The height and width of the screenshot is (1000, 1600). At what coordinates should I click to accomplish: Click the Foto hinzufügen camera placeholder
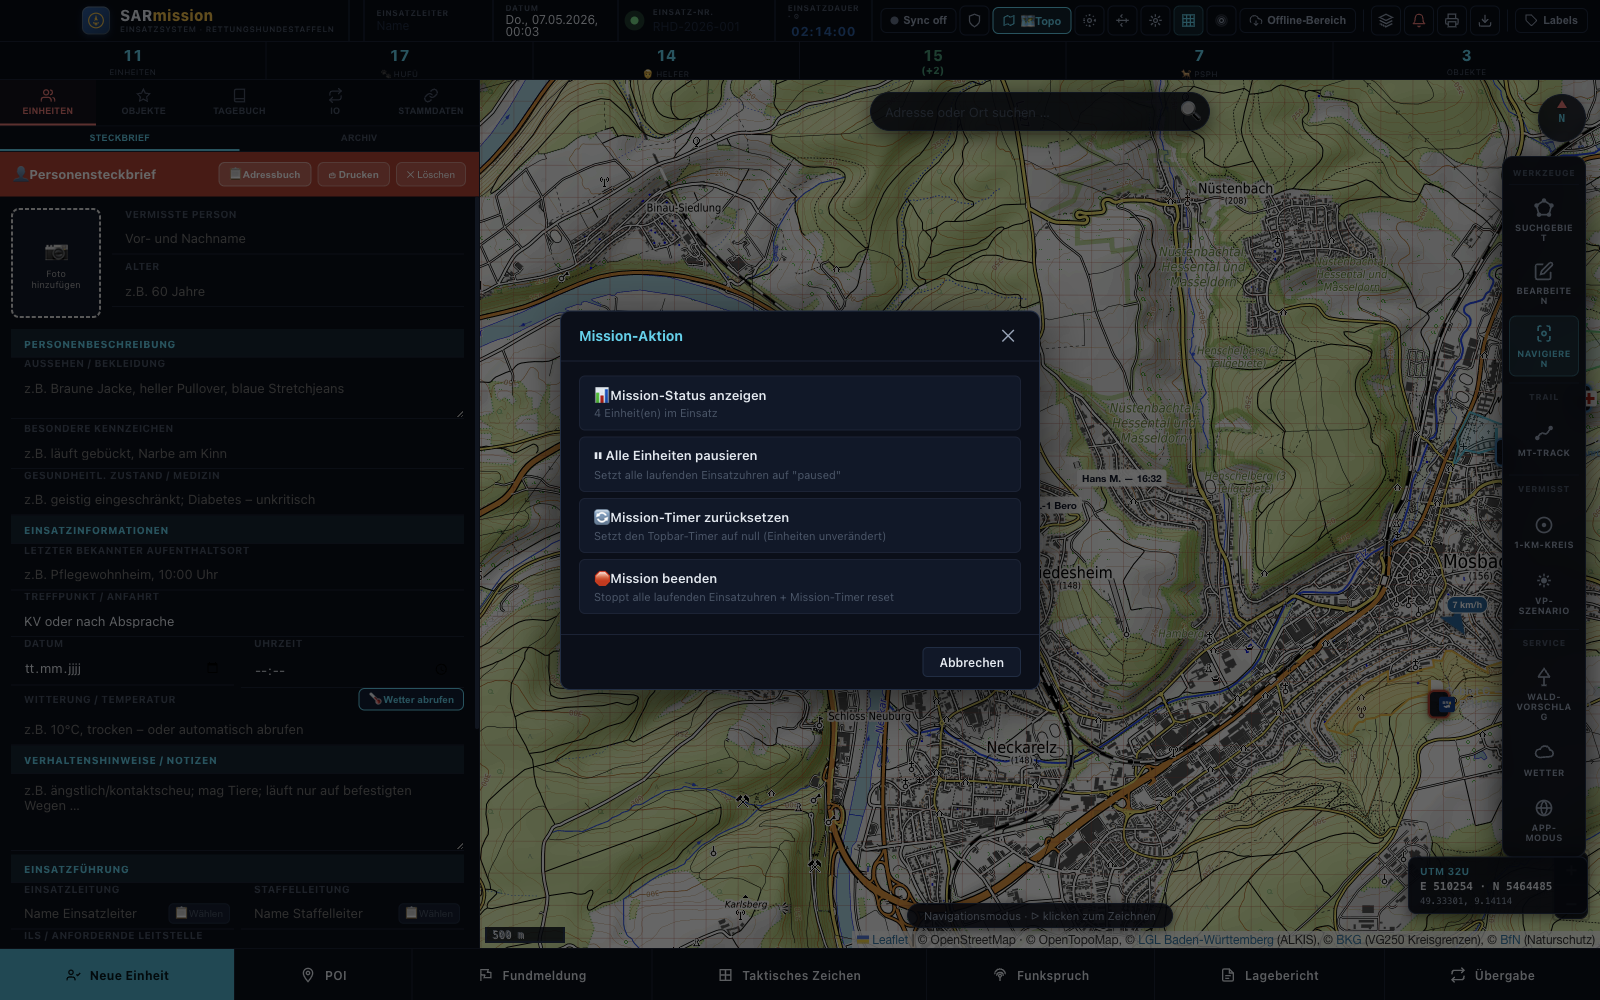pyautogui.click(x=56, y=263)
